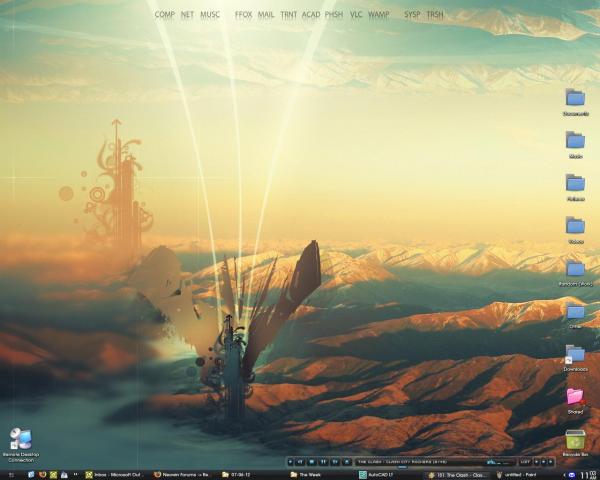Viewport: 600px width, 480px height.
Task: Skip to next track in music player
Action: tap(335, 462)
